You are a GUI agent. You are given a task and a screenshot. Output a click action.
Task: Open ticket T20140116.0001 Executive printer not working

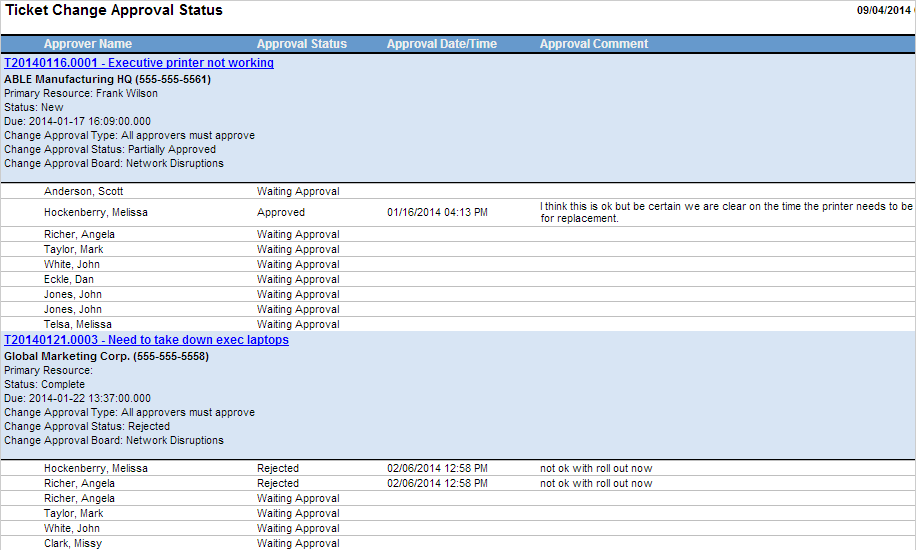coord(139,63)
